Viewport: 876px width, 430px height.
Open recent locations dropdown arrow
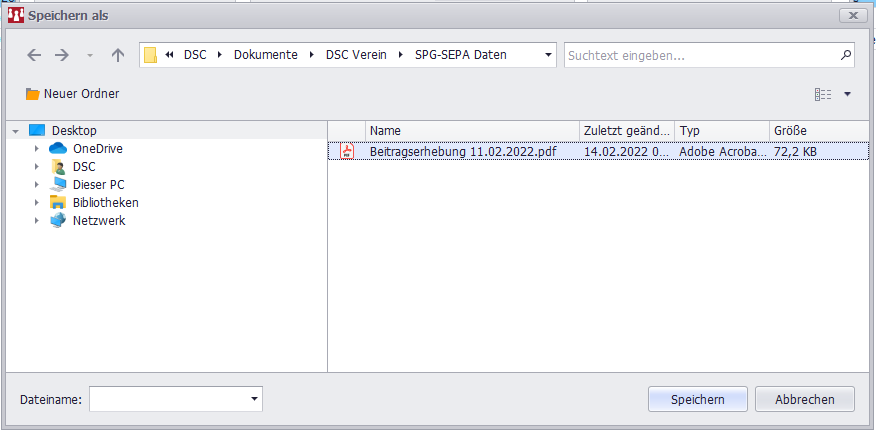click(90, 56)
